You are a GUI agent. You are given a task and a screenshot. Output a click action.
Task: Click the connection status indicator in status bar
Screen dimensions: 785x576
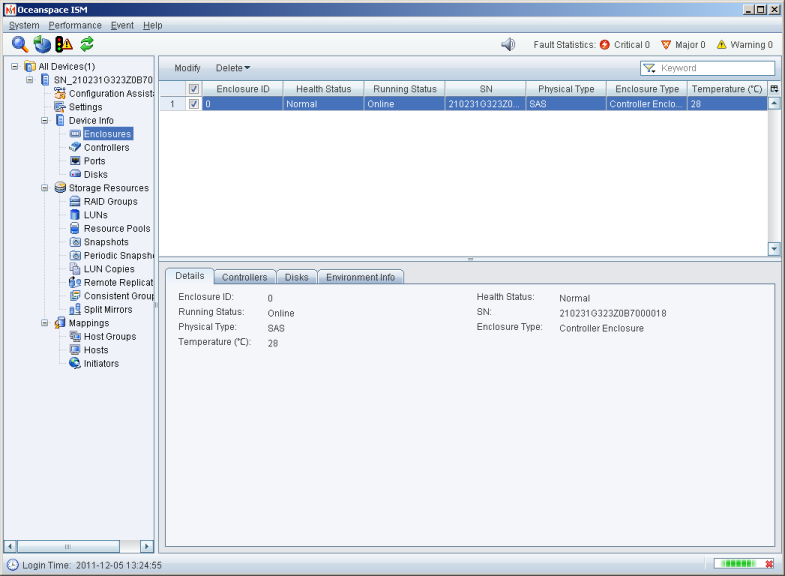click(744, 564)
